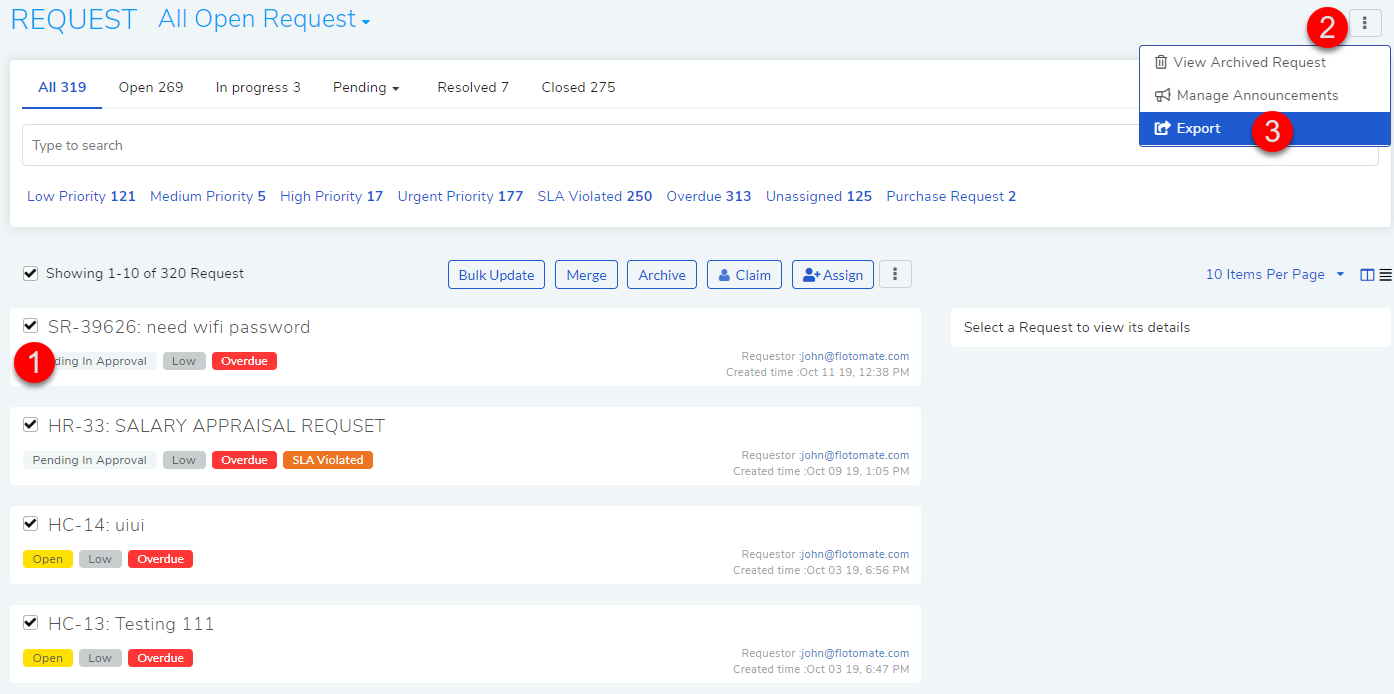Viewport: 1394px width, 694px height.
Task: Click the Bulk Update button
Action: coord(497,275)
